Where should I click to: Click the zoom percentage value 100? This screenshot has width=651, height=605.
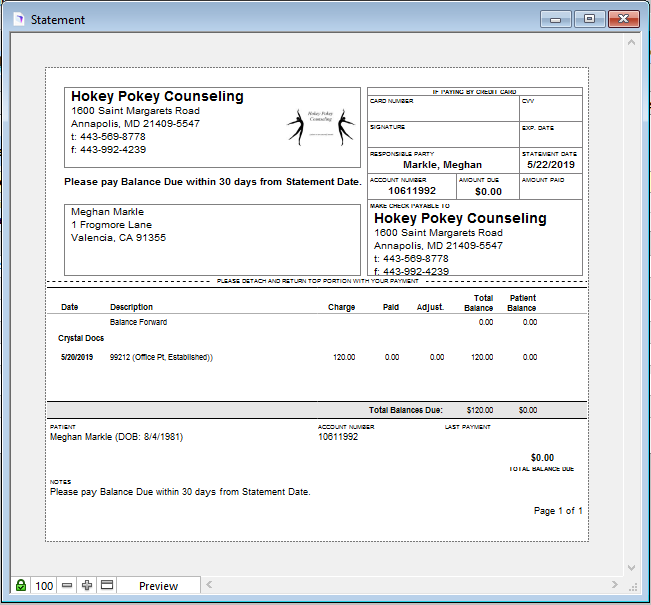pos(44,586)
